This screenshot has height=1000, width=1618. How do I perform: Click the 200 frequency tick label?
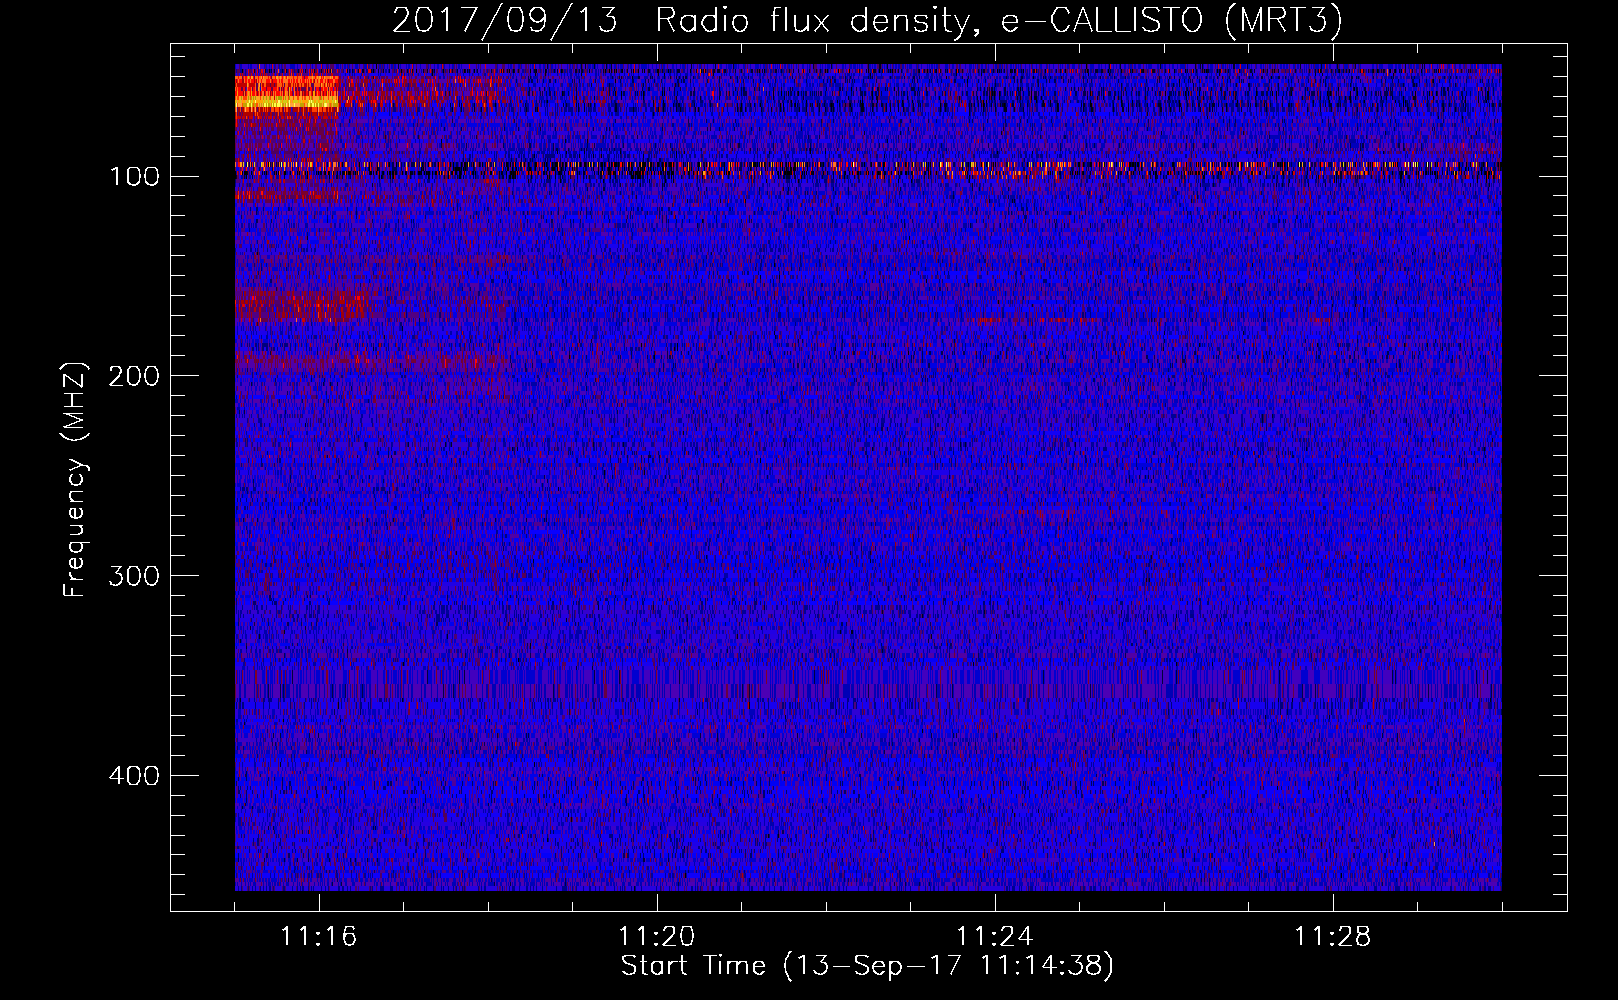click(x=134, y=376)
